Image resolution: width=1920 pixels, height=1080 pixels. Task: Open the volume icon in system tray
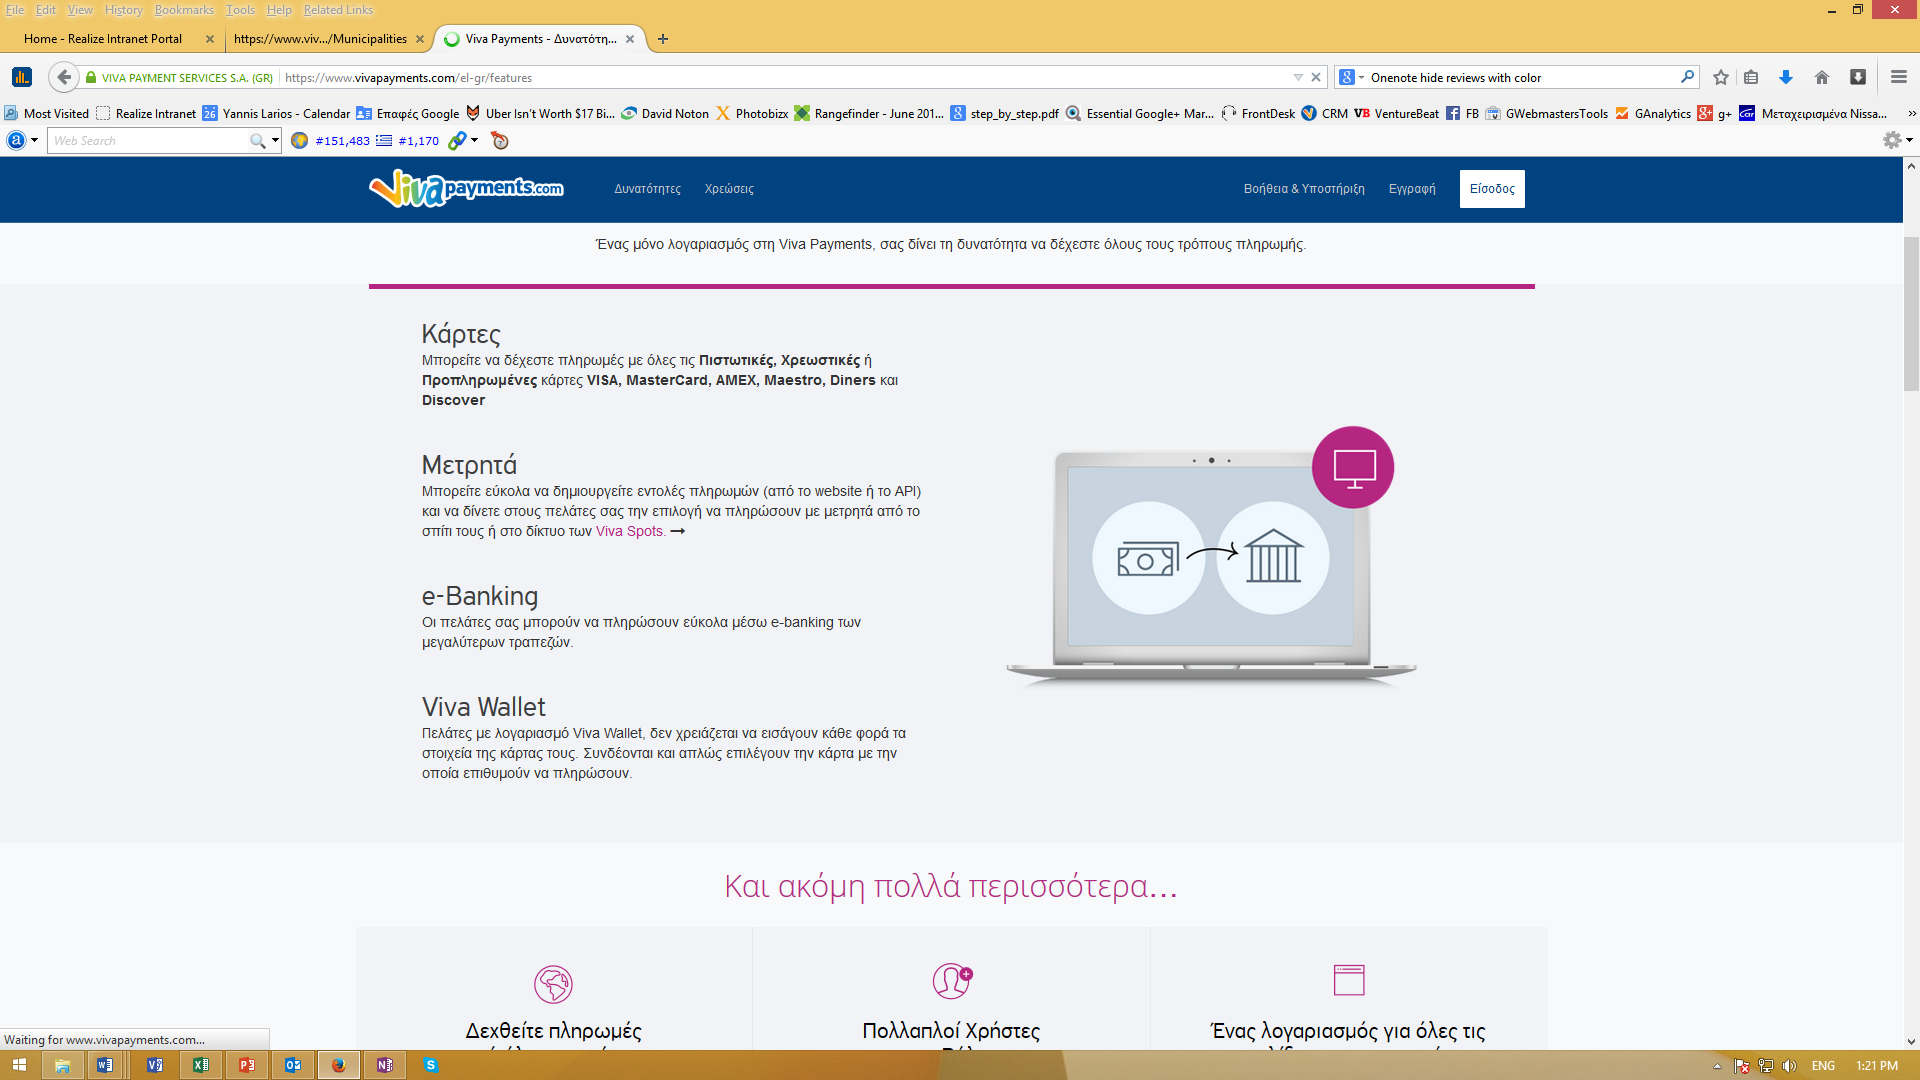[1789, 1066]
